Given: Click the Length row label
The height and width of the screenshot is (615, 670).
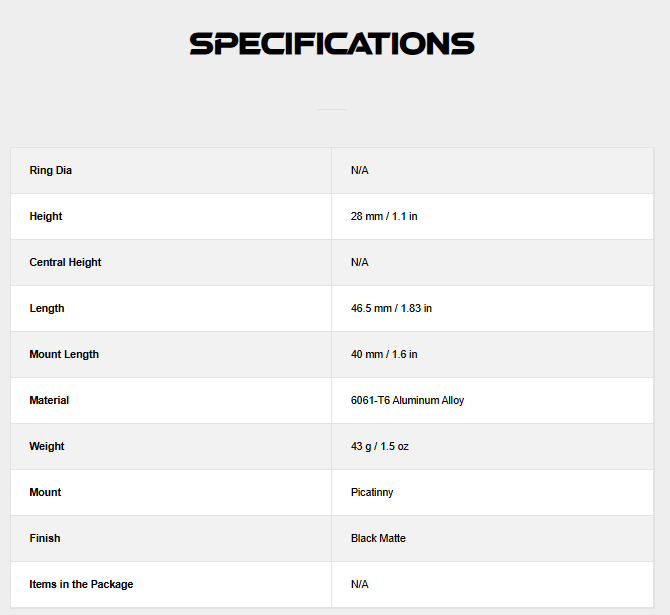Looking at the screenshot, I should [47, 309].
